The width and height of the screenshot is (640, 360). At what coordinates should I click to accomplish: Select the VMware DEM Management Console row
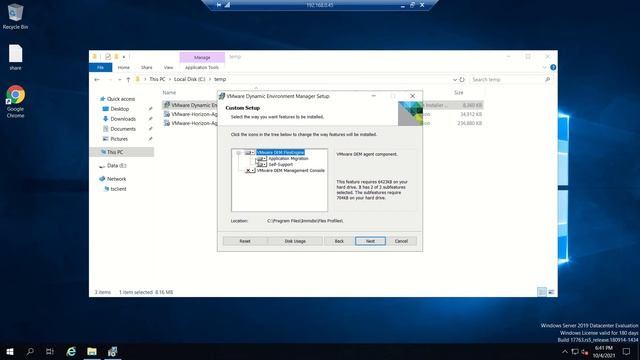(x=291, y=171)
